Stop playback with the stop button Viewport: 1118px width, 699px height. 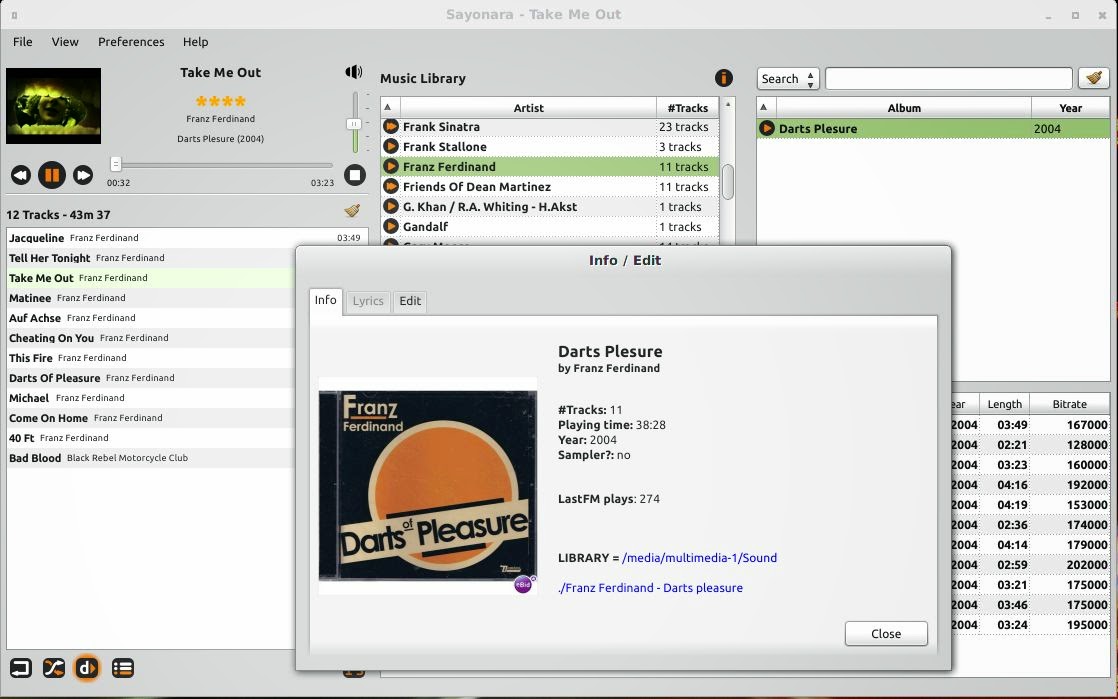(354, 175)
